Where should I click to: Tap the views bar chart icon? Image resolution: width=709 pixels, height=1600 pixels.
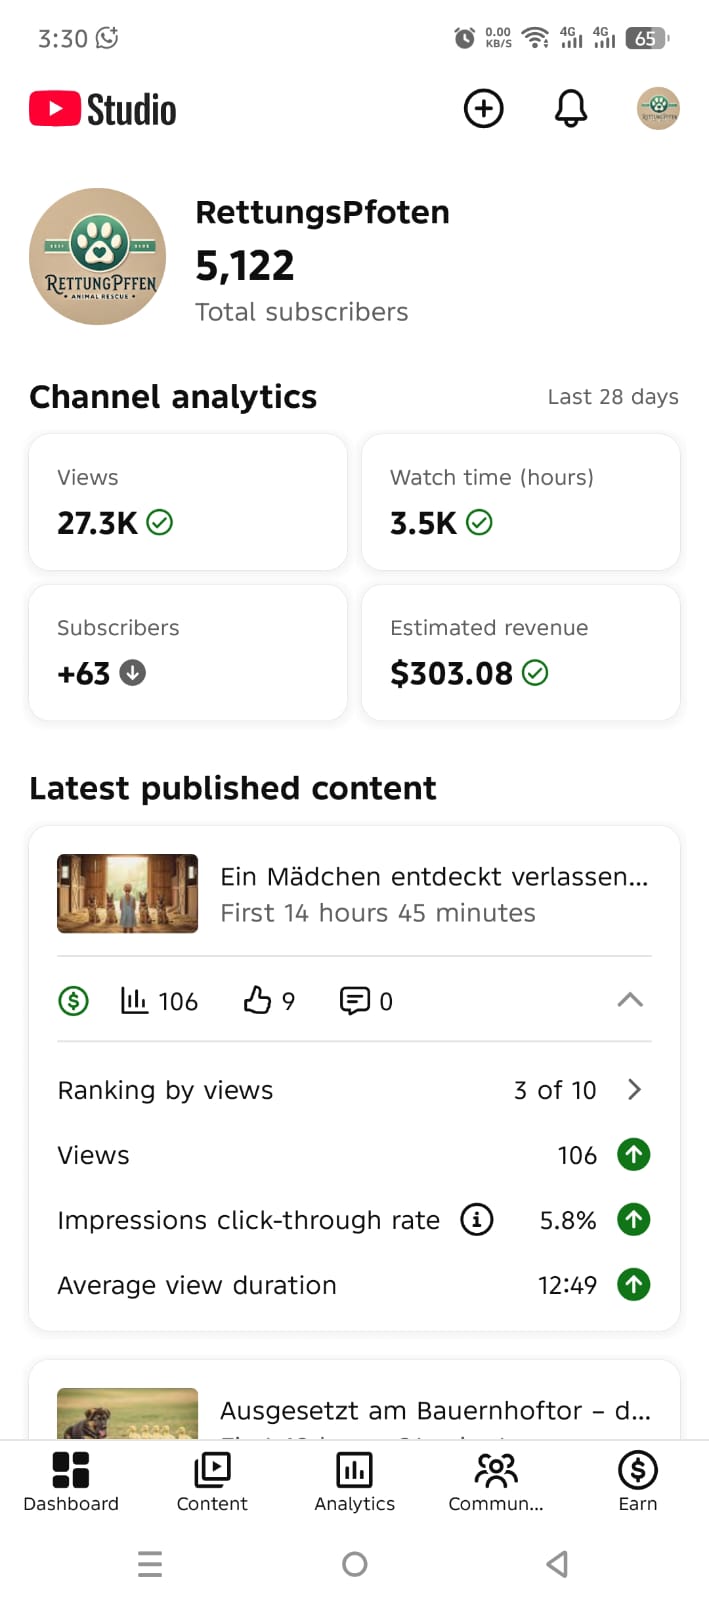click(x=135, y=1000)
